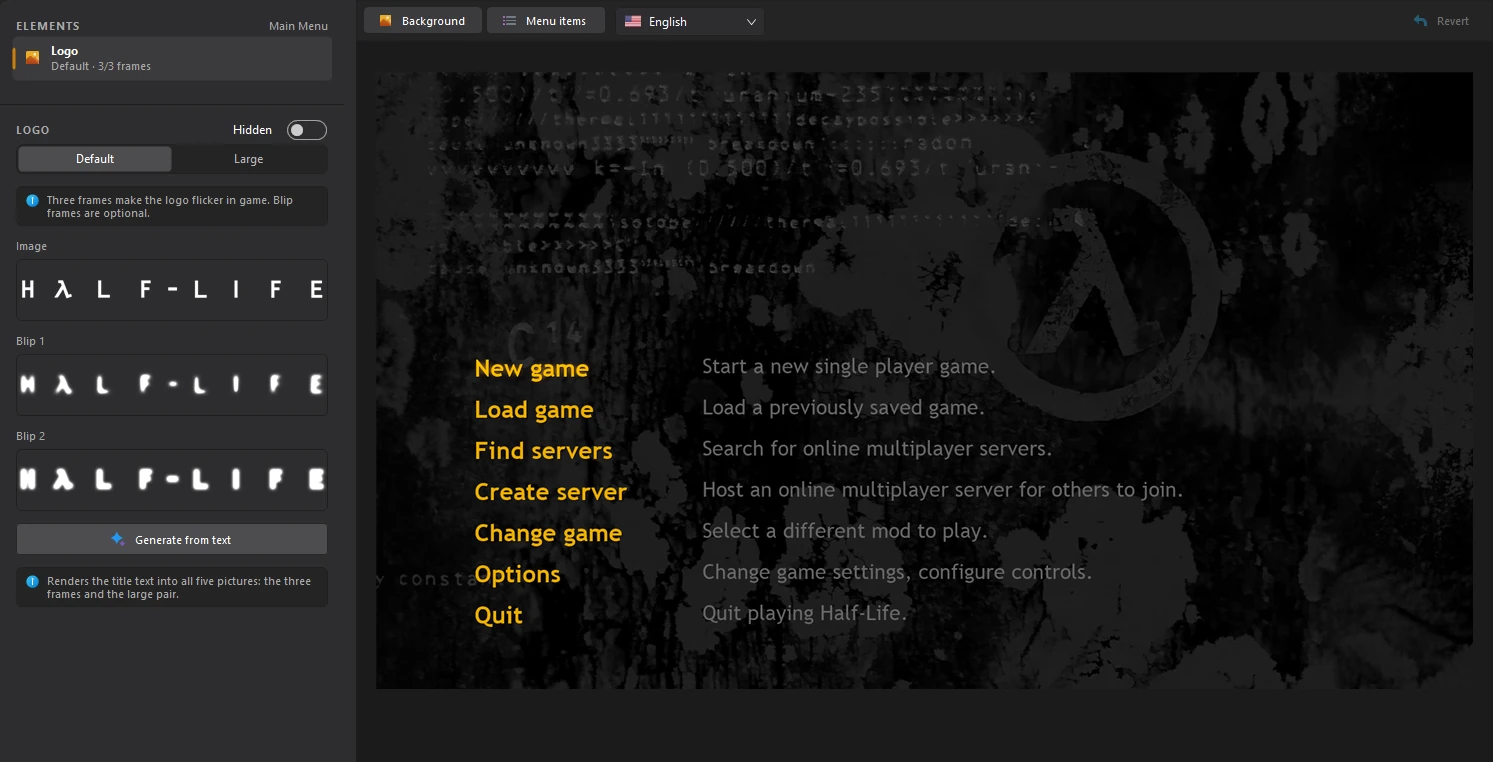Toggle the Hidden switch for the logo

point(306,130)
